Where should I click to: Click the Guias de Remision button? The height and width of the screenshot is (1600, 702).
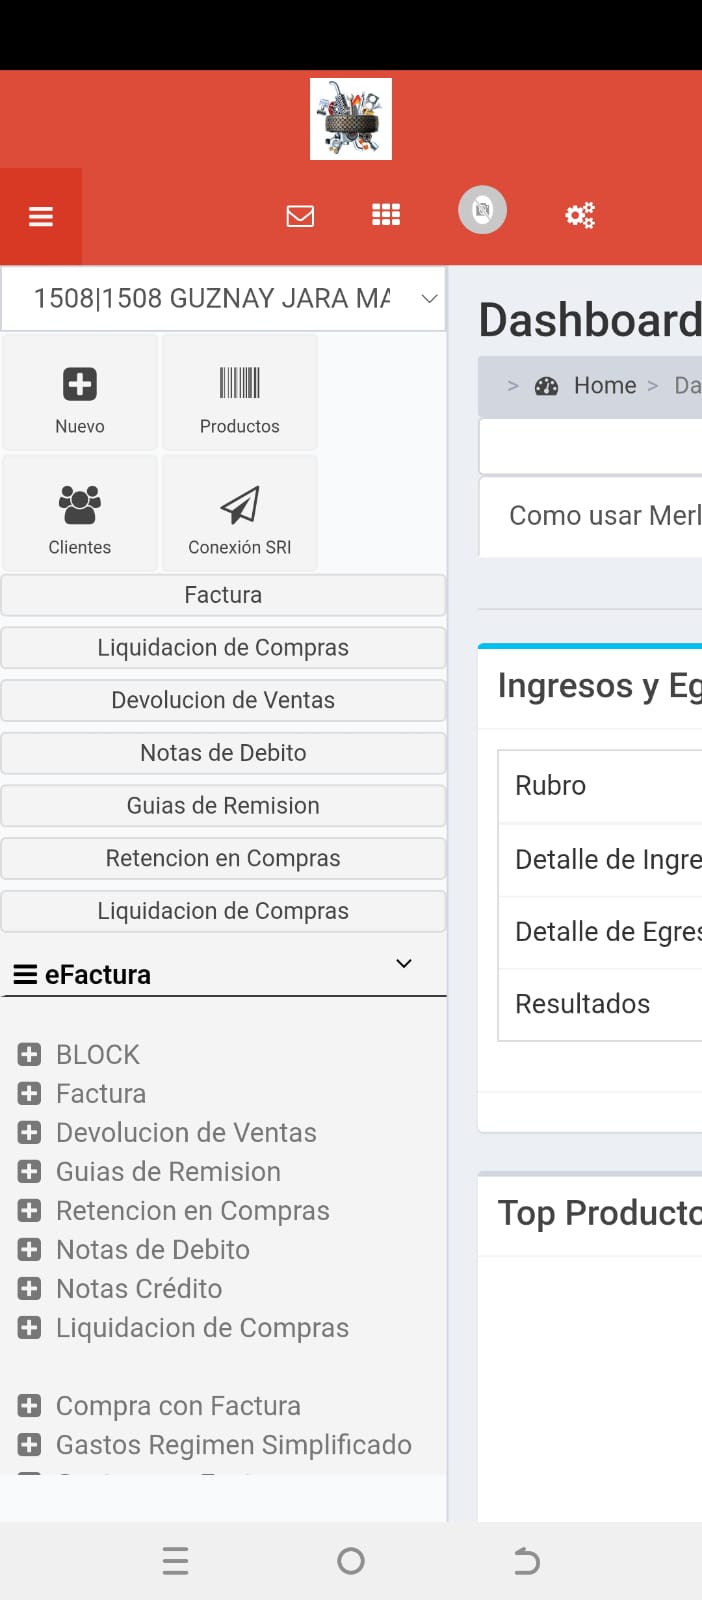point(223,806)
